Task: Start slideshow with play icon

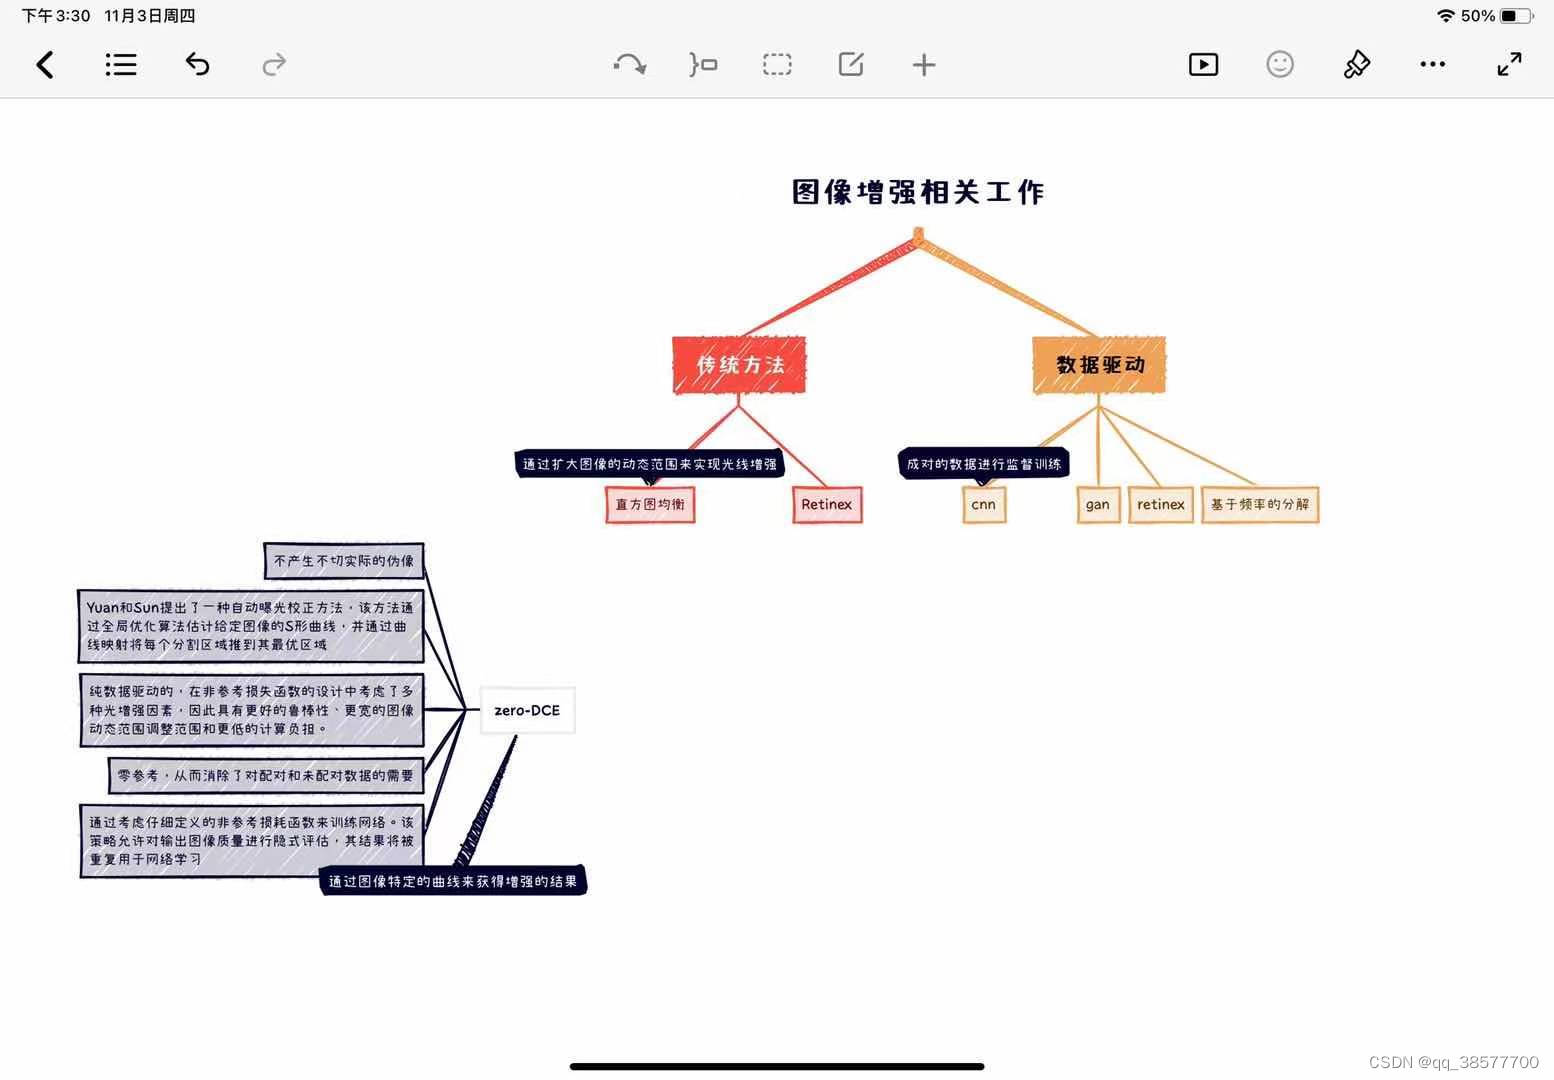Action: tap(1203, 65)
